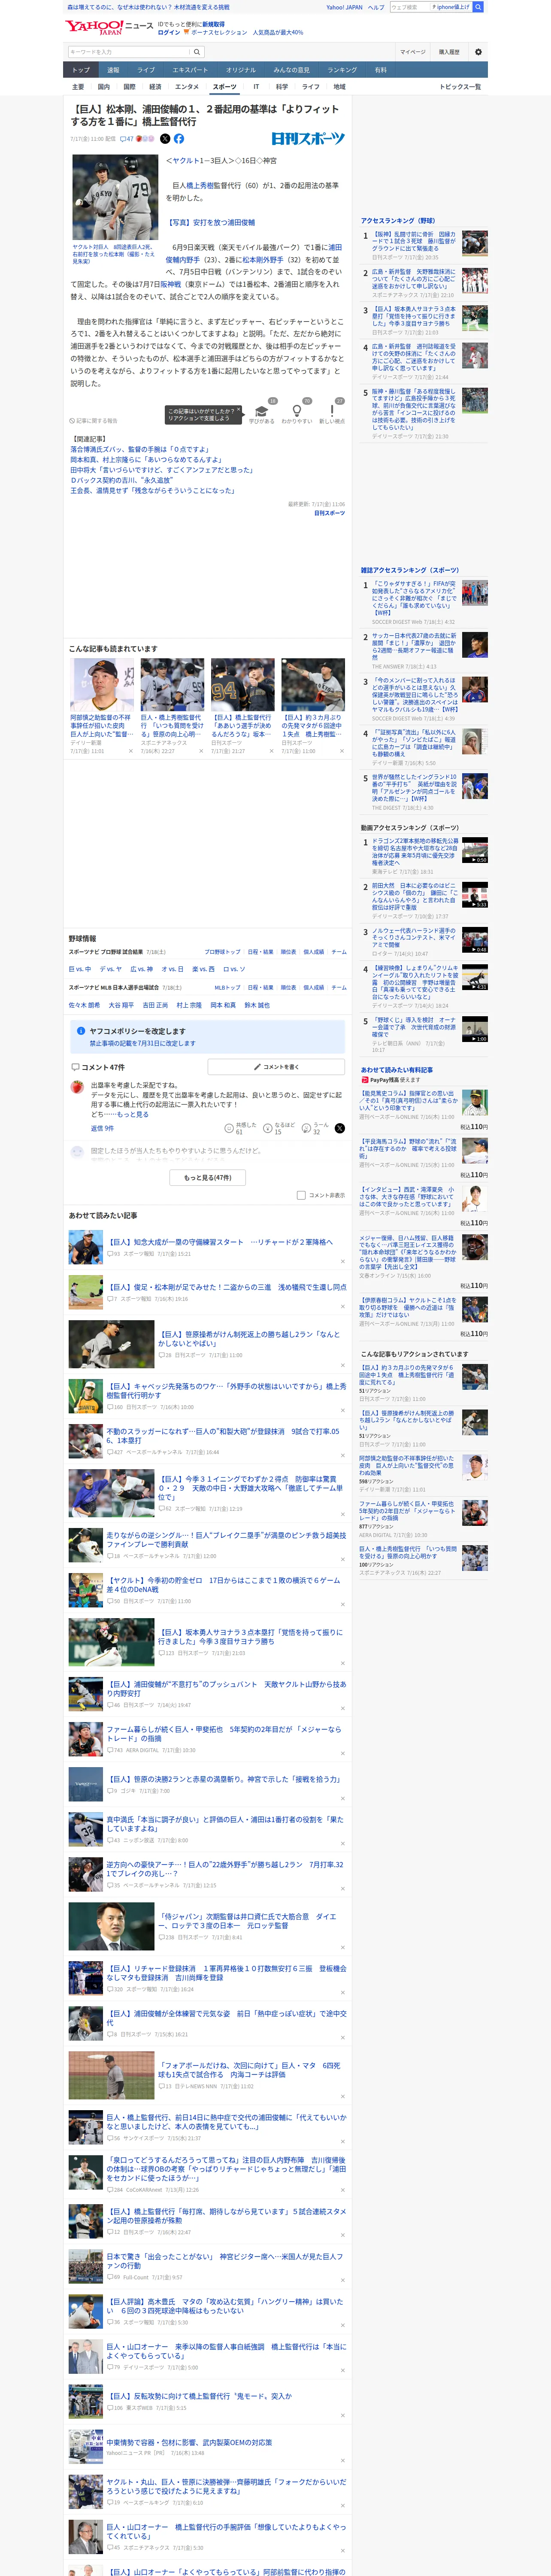Screen dimensions: 551x2576
Task: React with わかりやすい lightbulb icon
Action: click(296, 411)
